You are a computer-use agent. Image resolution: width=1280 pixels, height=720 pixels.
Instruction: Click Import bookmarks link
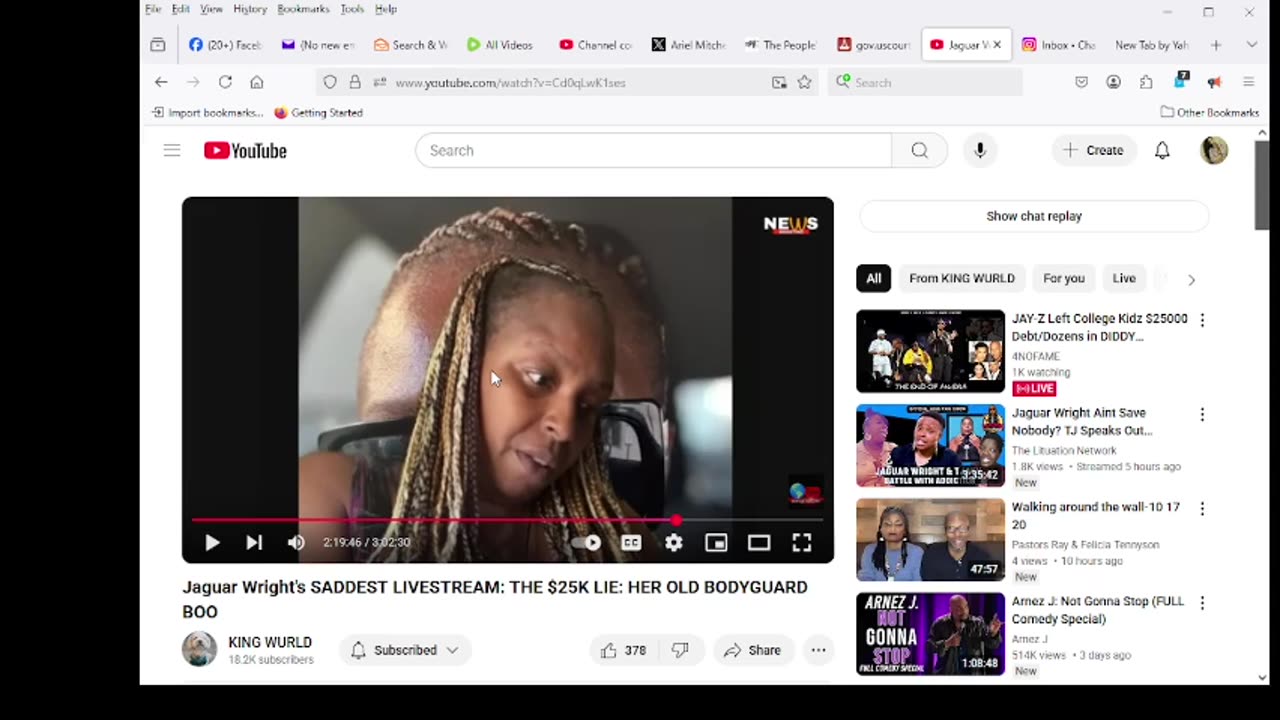pyautogui.click(x=207, y=112)
